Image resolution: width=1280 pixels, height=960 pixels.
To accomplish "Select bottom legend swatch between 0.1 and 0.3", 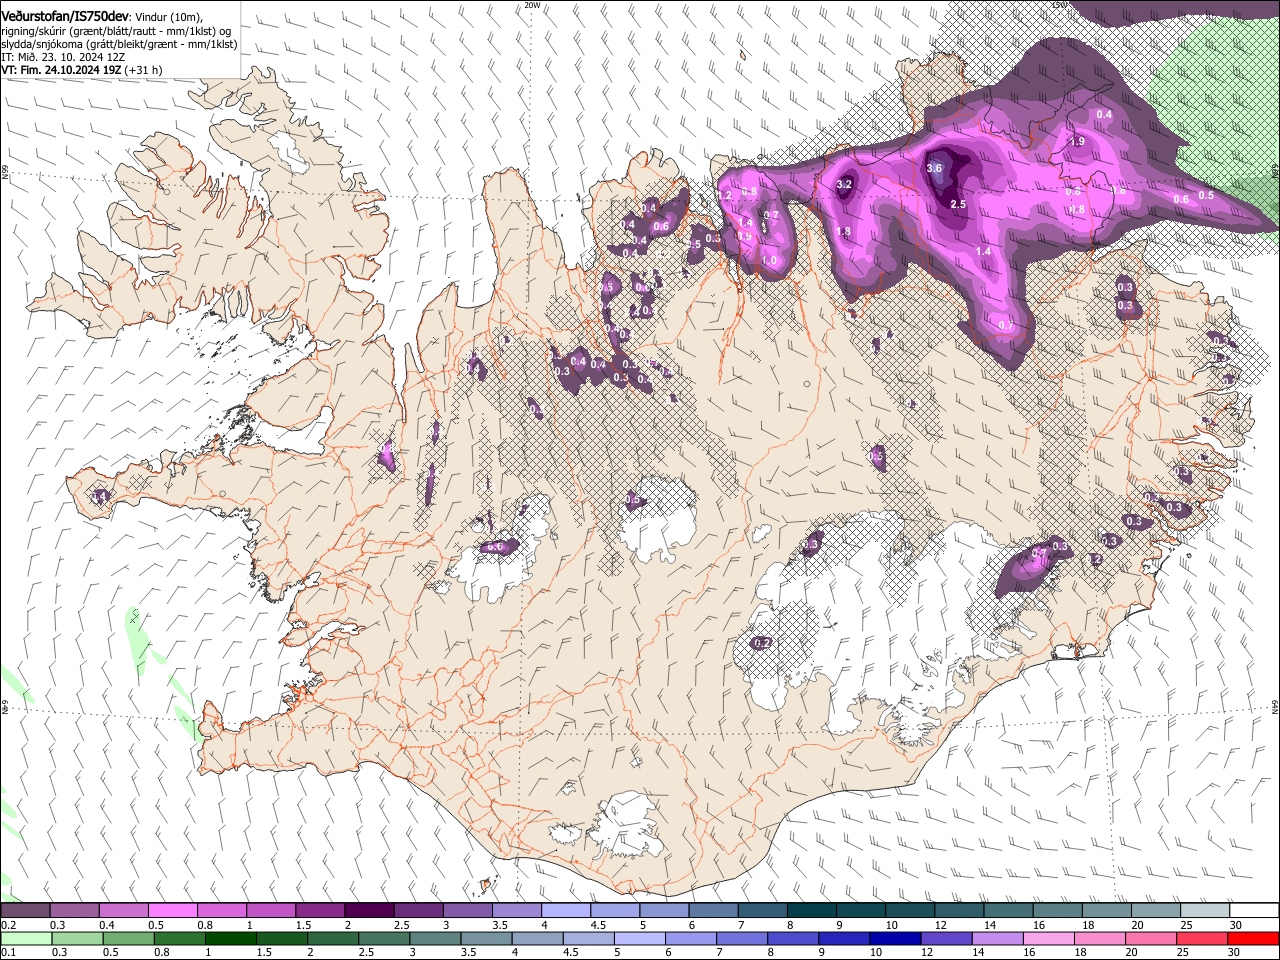I will (x=25, y=938).
